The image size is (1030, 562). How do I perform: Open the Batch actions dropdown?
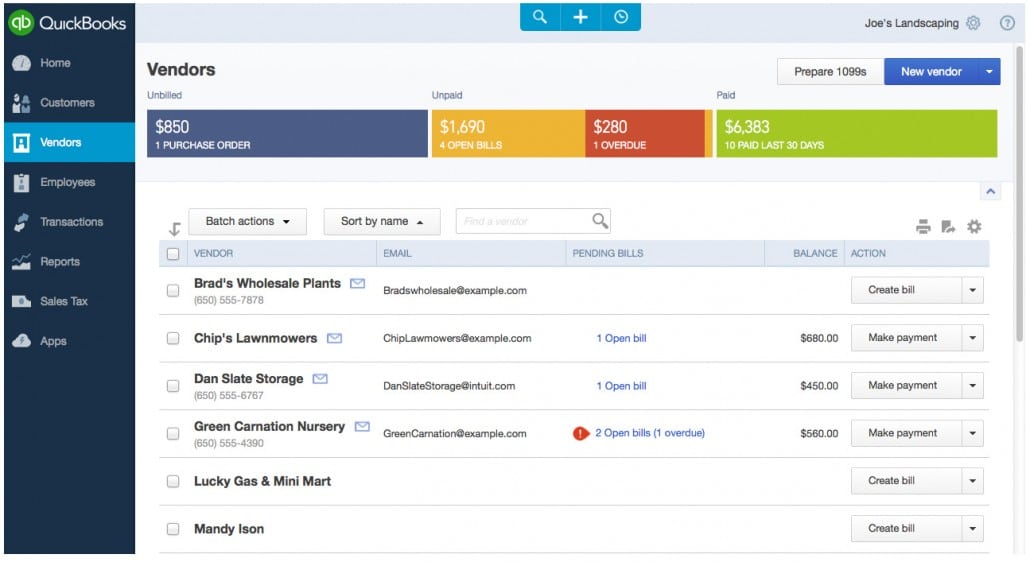click(248, 221)
